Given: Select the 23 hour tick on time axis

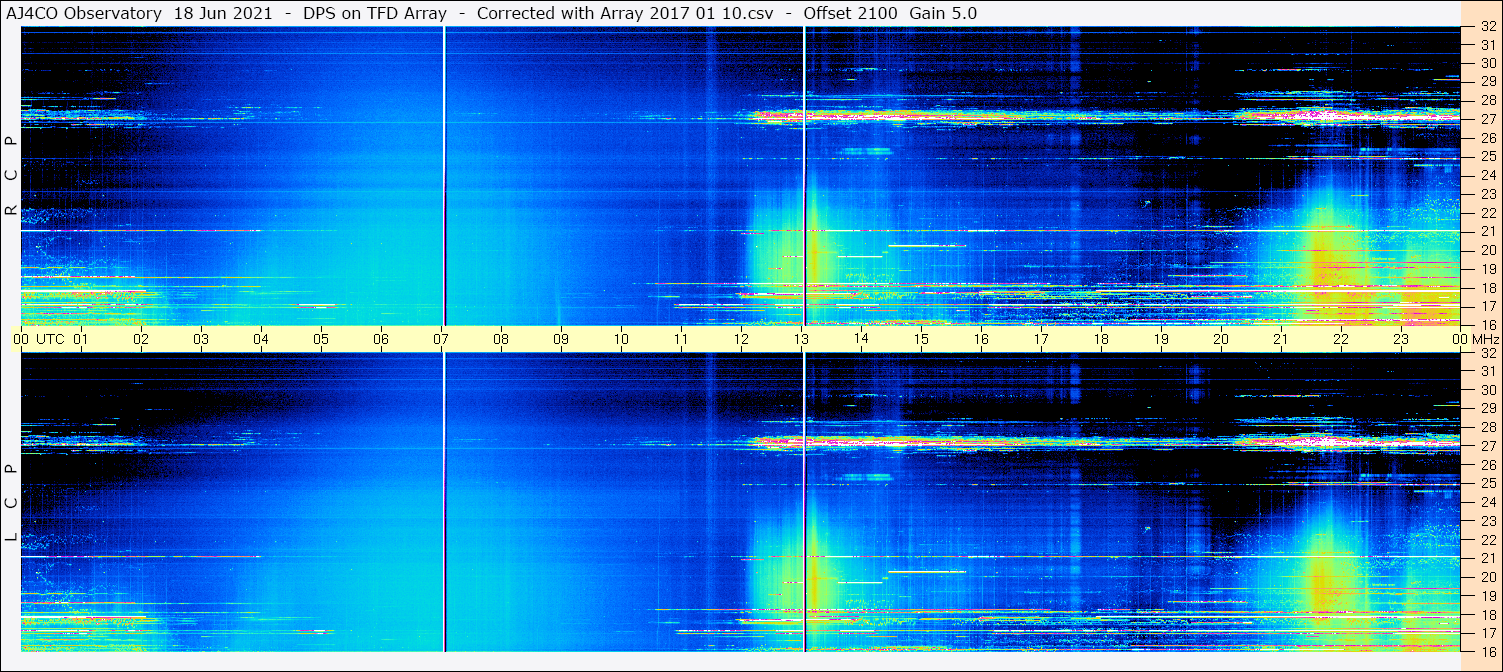Looking at the screenshot, I should coord(1401,339).
